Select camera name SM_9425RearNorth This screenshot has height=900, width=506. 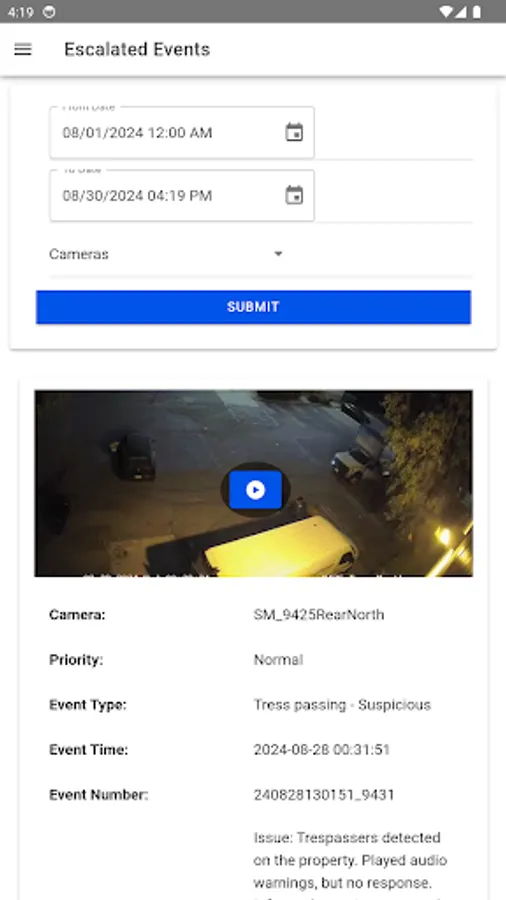(319, 615)
